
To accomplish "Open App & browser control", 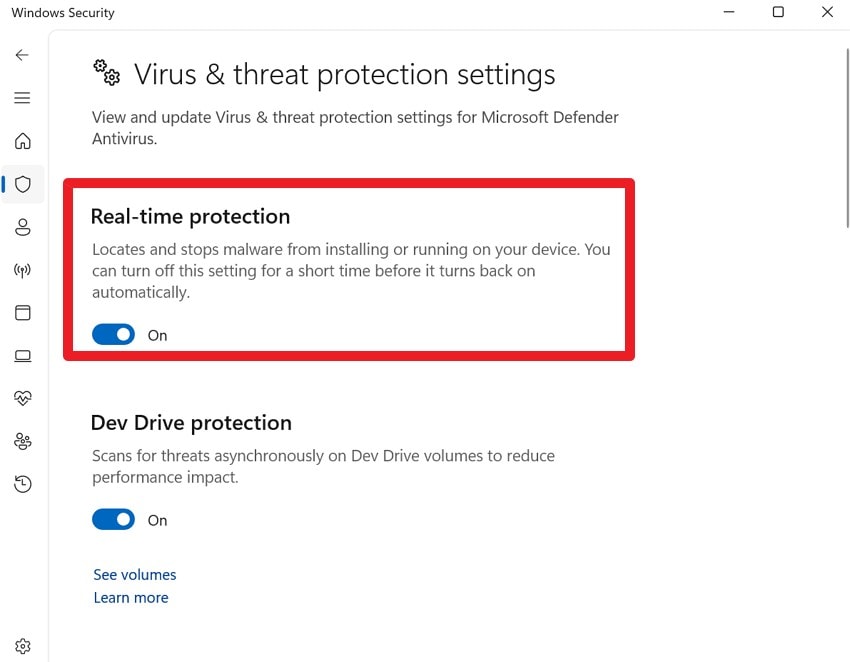I will (22, 313).
